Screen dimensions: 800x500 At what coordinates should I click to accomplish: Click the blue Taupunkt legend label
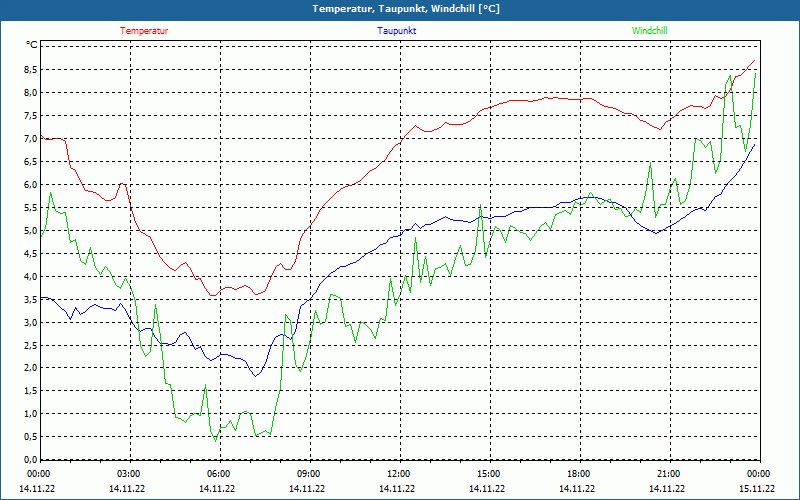(396, 31)
